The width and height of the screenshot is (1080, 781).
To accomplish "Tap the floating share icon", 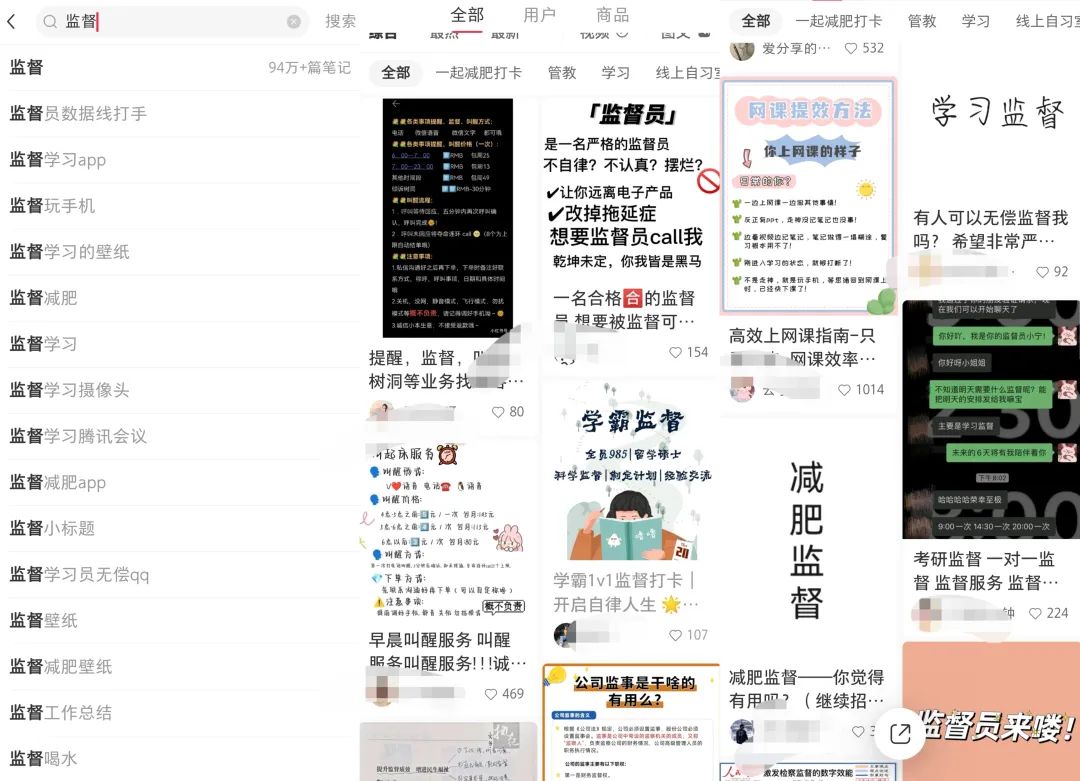I will 900,734.
